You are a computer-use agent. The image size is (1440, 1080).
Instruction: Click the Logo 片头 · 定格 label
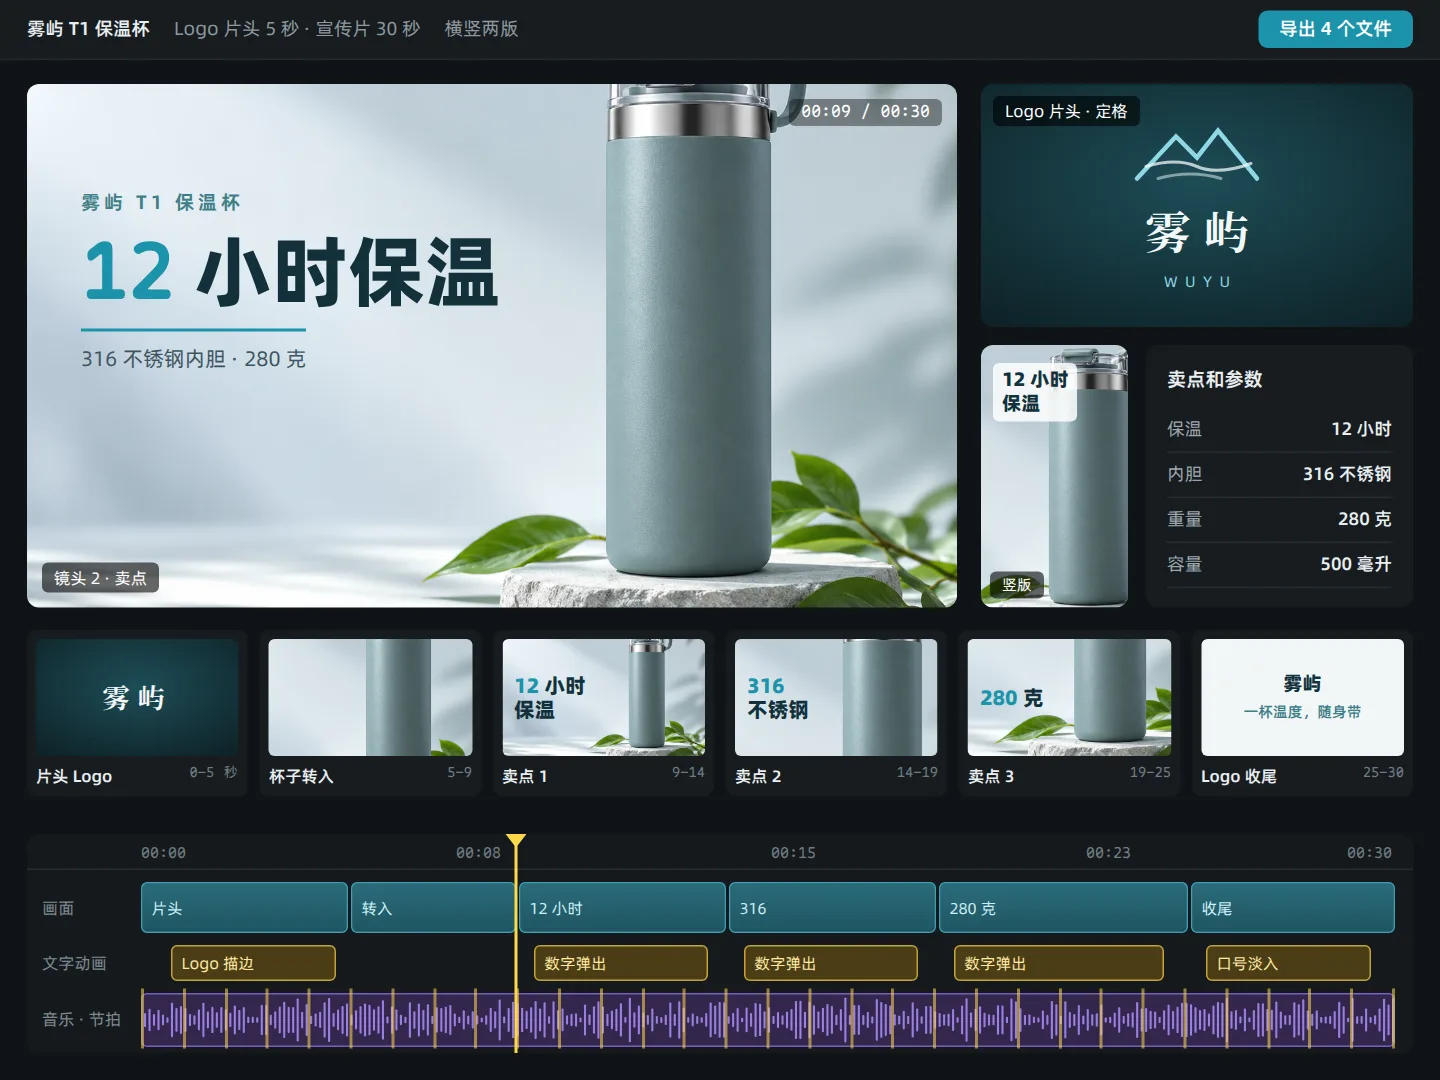coord(1066,111)
